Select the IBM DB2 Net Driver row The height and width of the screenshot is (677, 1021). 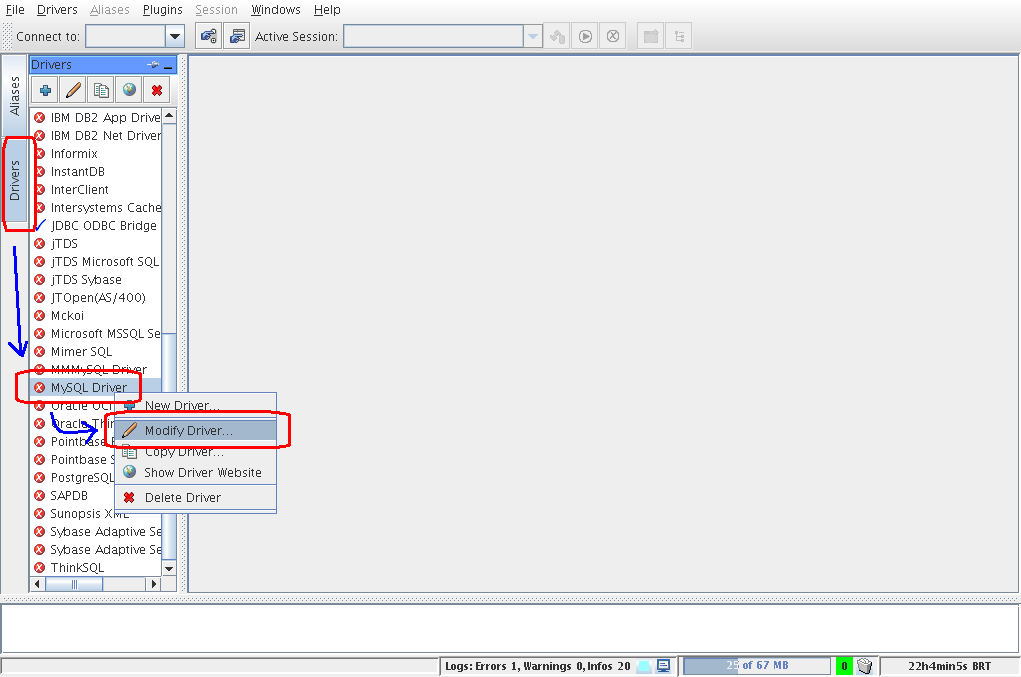click(x=96, y=135)
